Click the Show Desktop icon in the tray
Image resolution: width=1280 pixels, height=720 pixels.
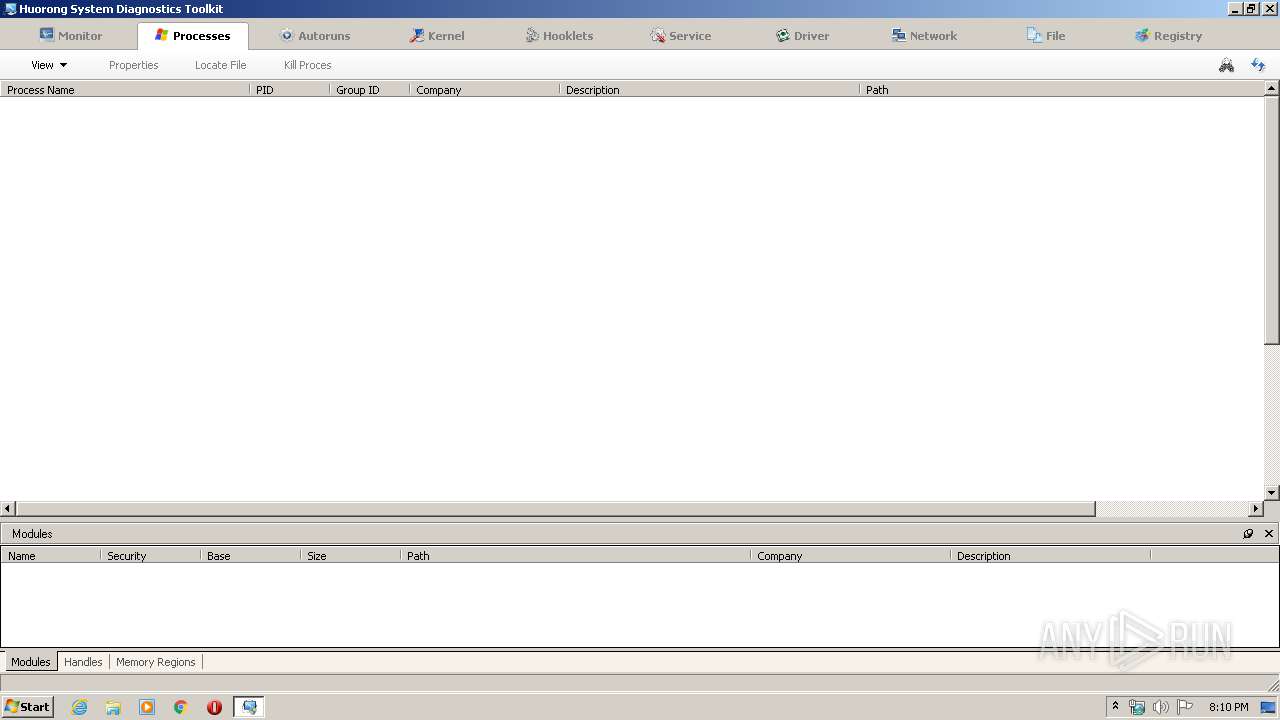pyautogui.click(x=1269, y=707)
